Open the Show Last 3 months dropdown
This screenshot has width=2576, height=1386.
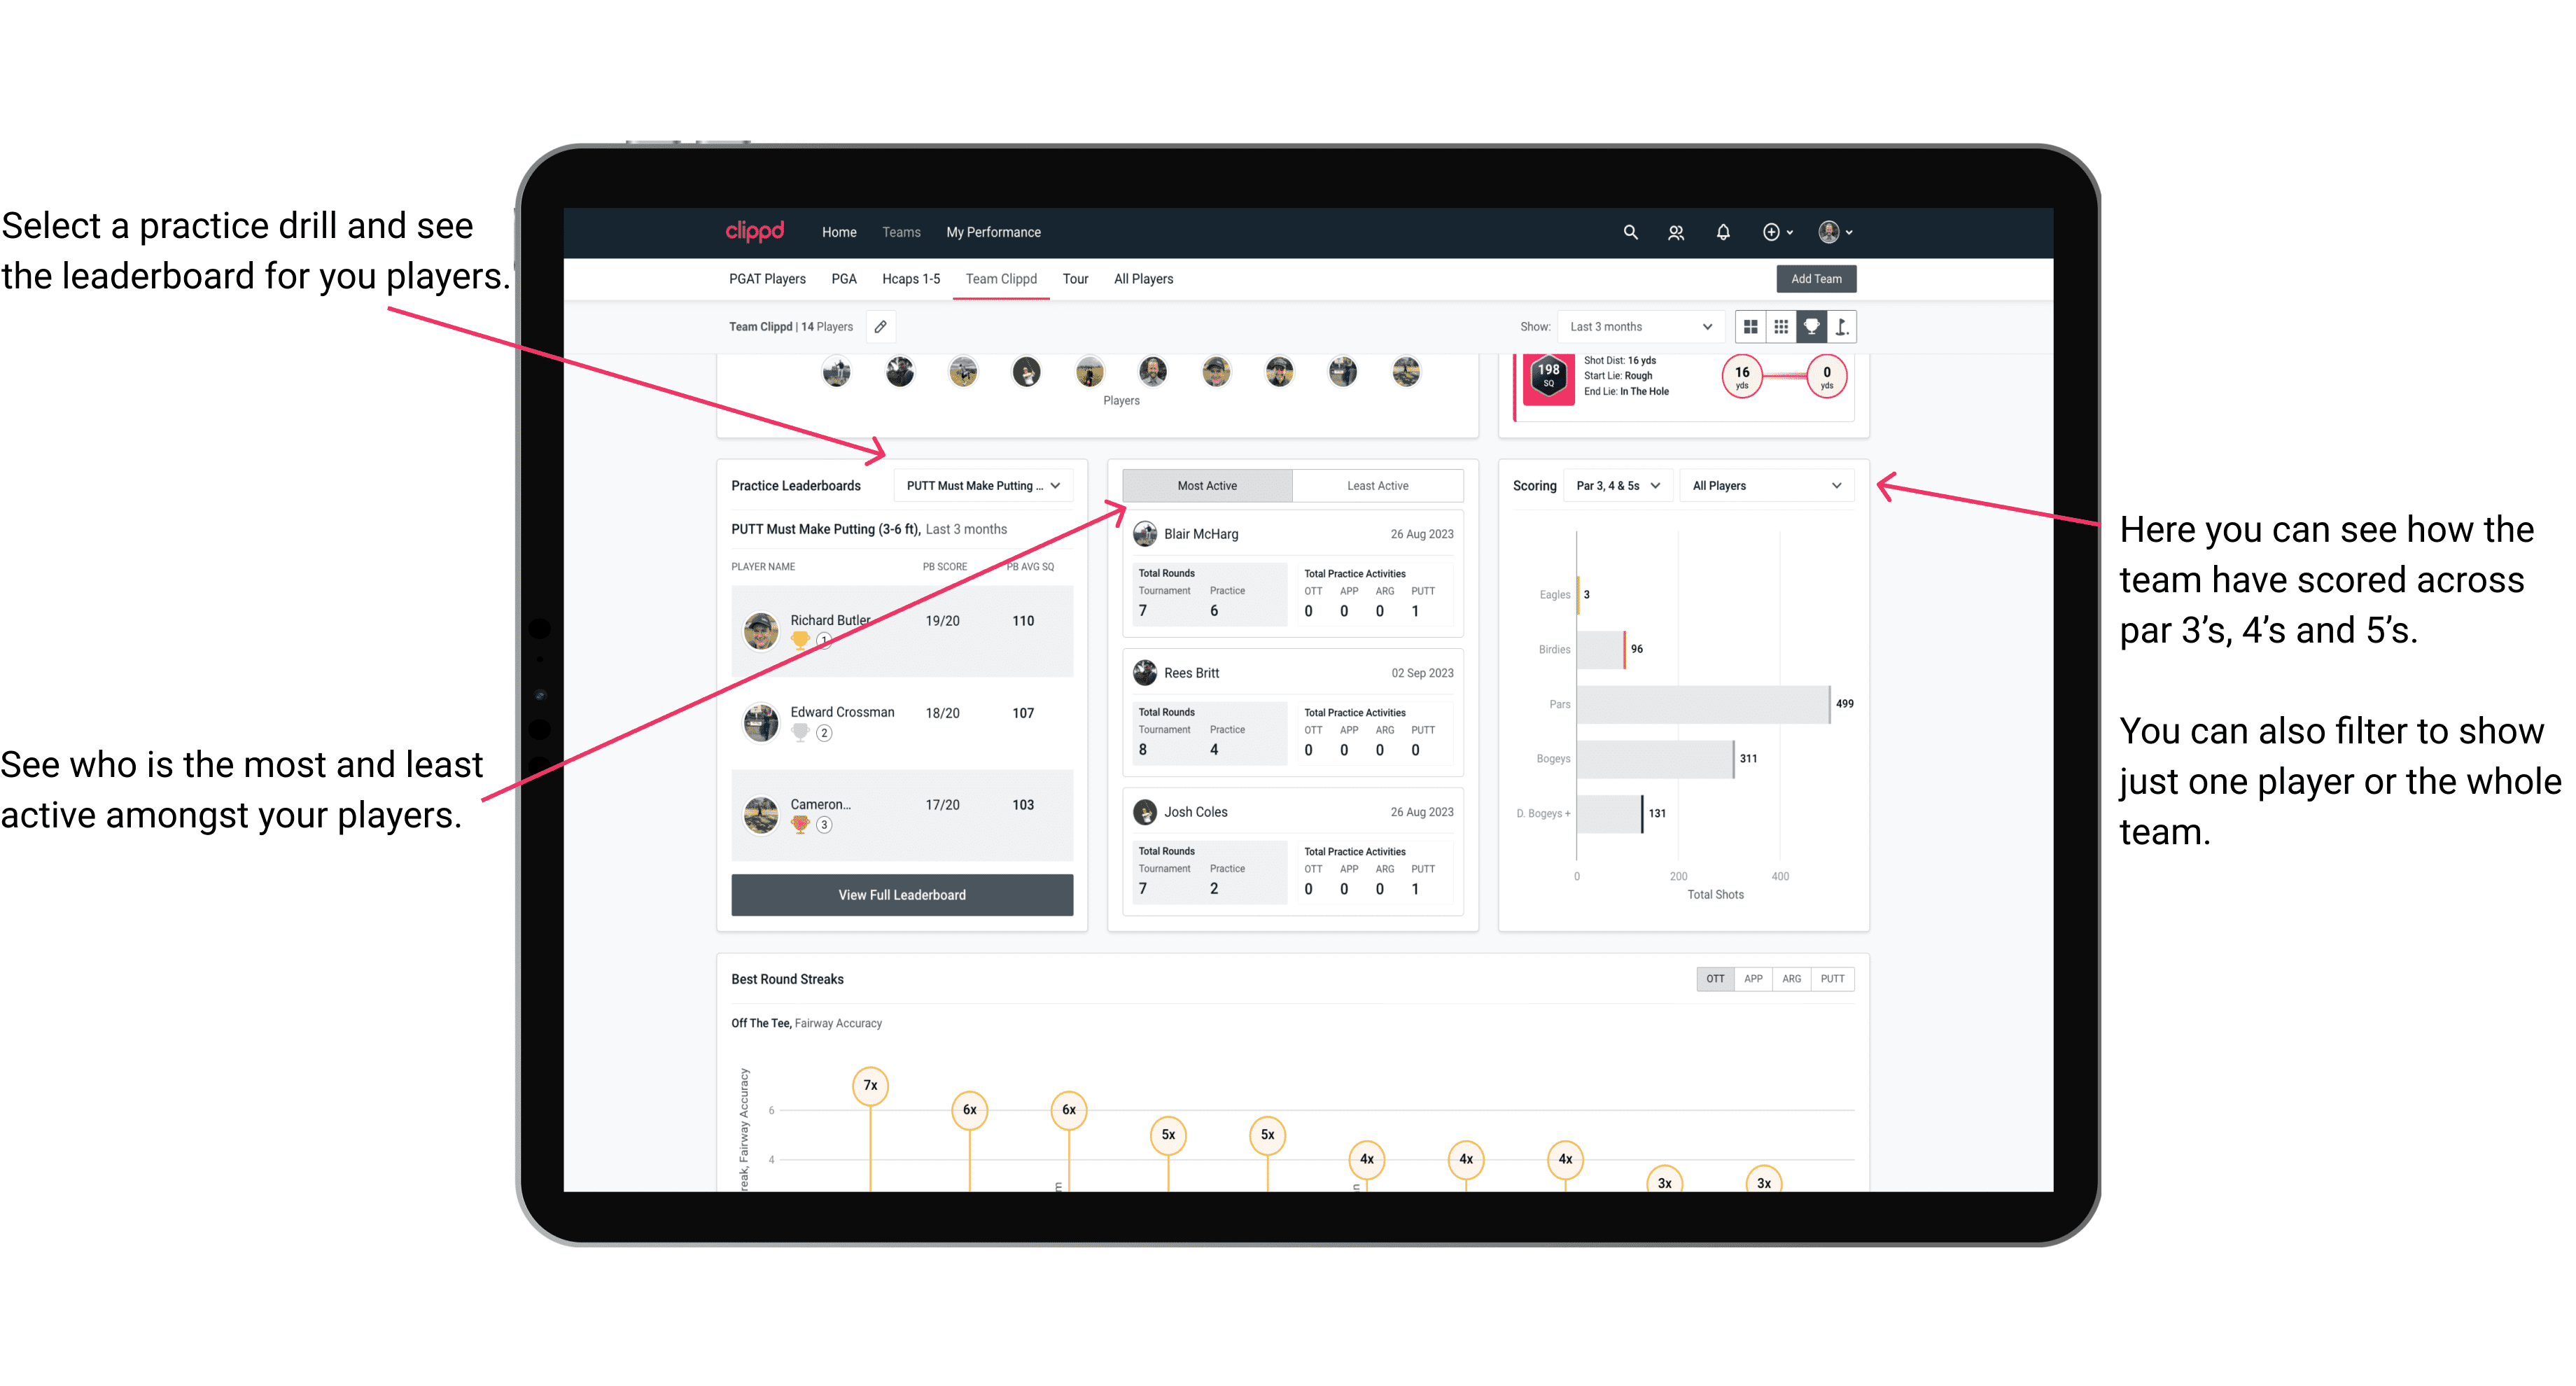click(x=1639, y=326)
